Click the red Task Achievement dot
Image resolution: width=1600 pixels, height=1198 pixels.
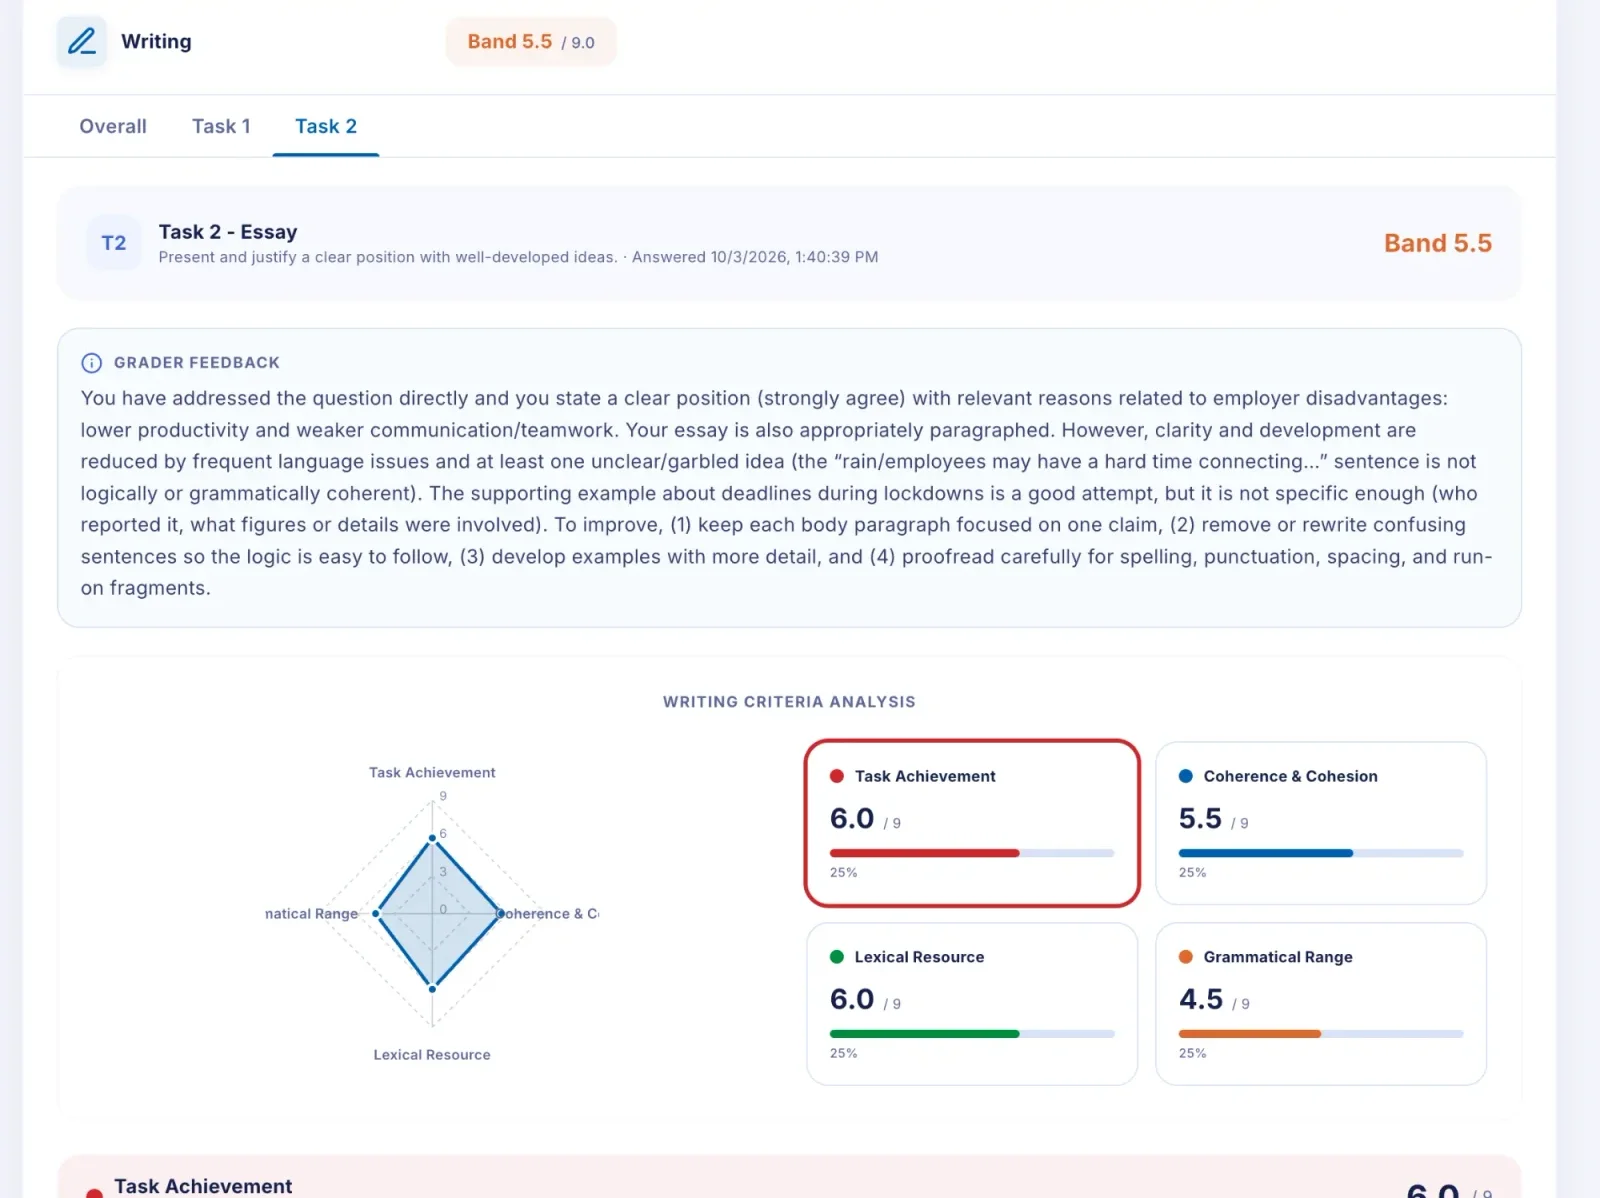pos(837,776)
